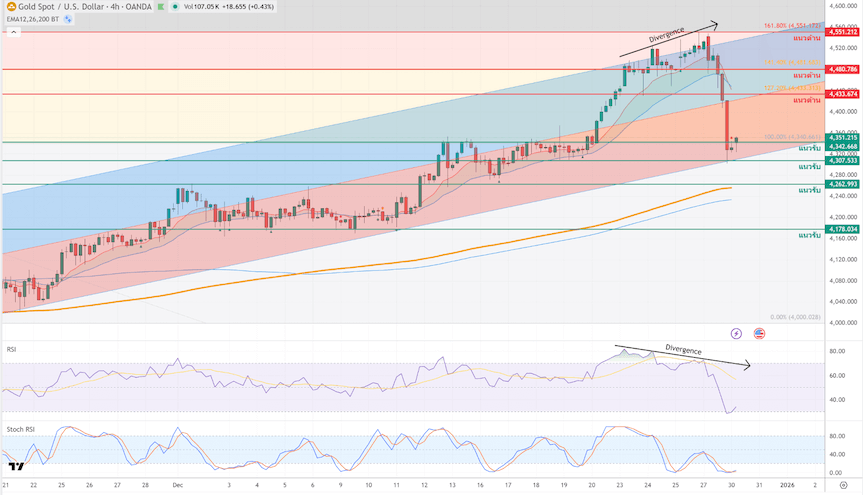863x495 pixels.
Task: Open the chart settings gear at bottom right
Action: pos(842,484)
